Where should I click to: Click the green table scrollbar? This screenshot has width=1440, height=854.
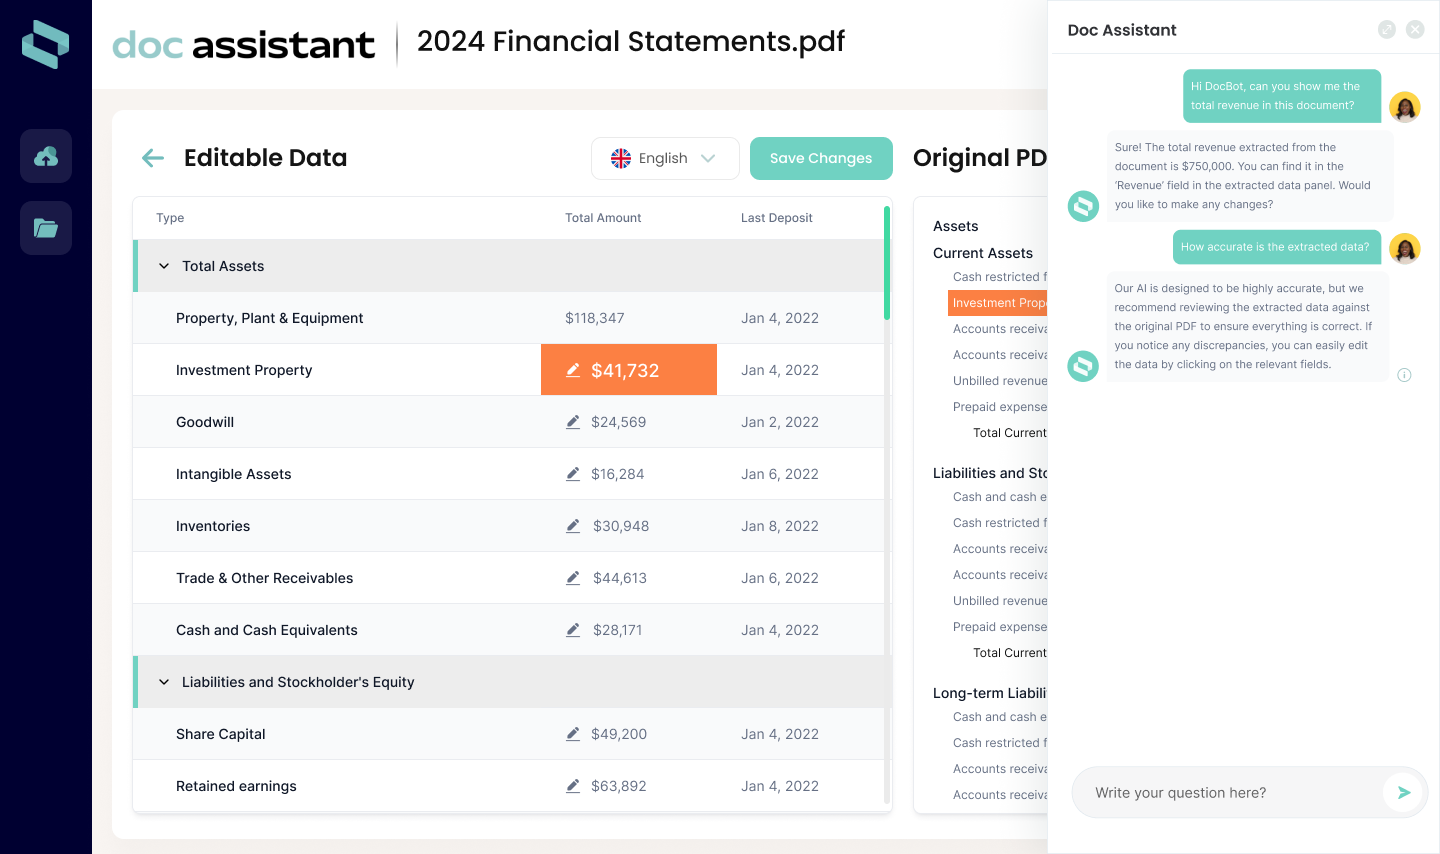pyautogui.click(x=887, y=262)
